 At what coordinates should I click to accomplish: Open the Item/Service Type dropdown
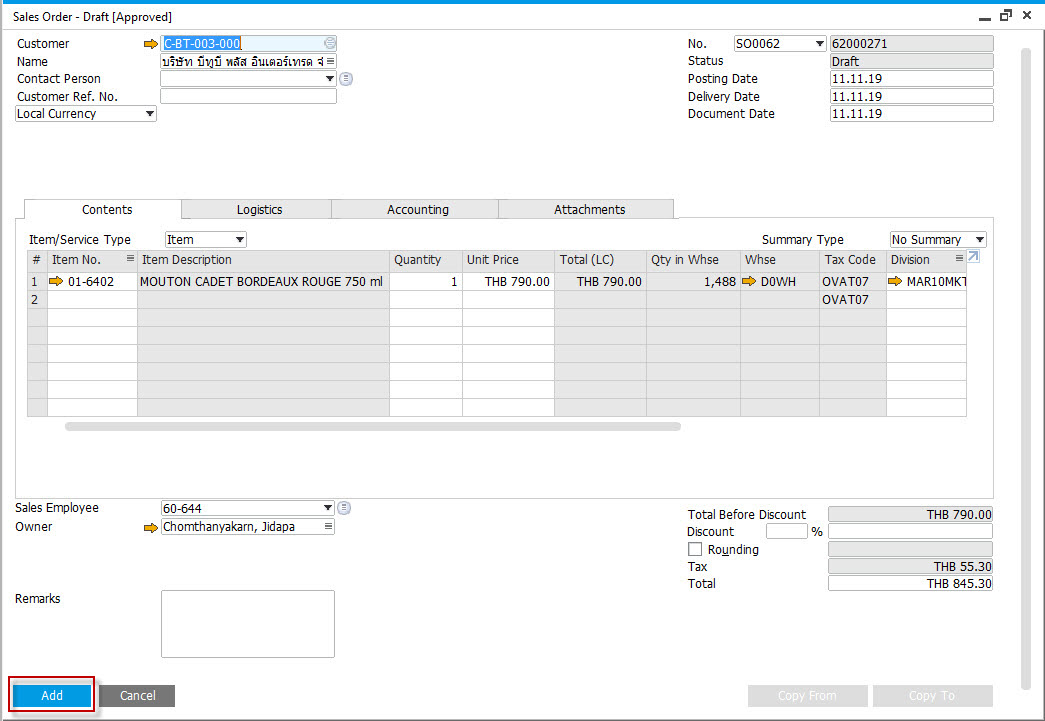pyautogui.click(x=206, y=240)
